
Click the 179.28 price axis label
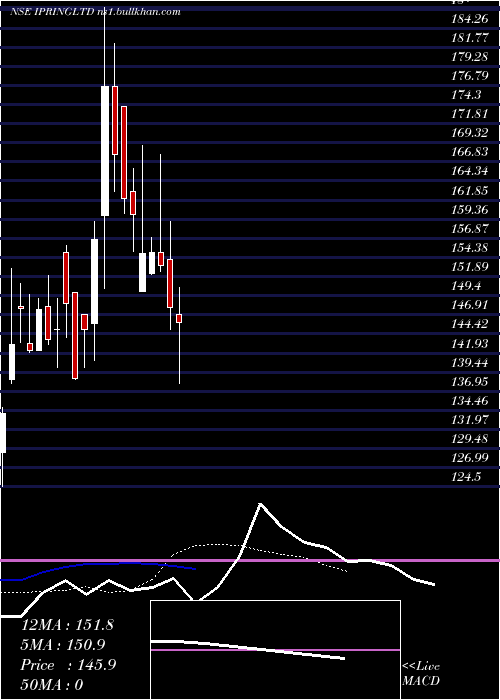pos(470,57)
